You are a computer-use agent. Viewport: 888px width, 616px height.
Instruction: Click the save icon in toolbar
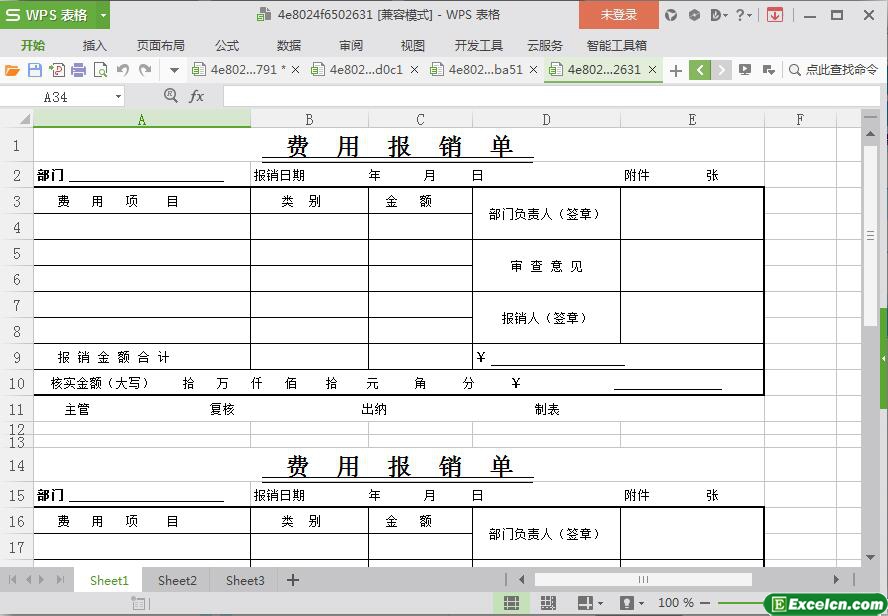coord(35,70)
